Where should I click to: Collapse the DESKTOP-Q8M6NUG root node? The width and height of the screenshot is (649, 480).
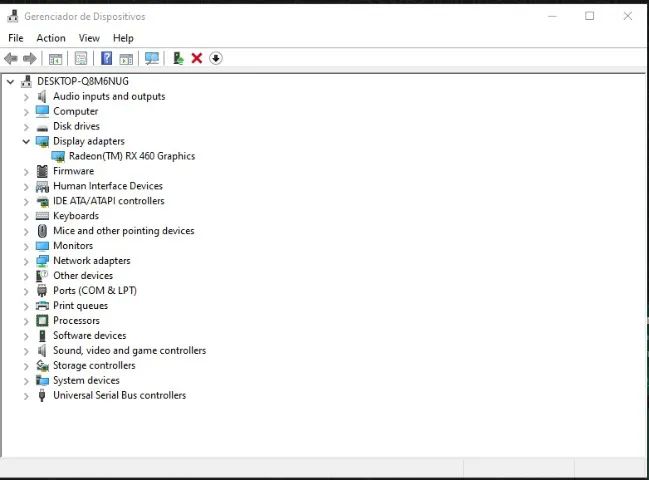10,82
